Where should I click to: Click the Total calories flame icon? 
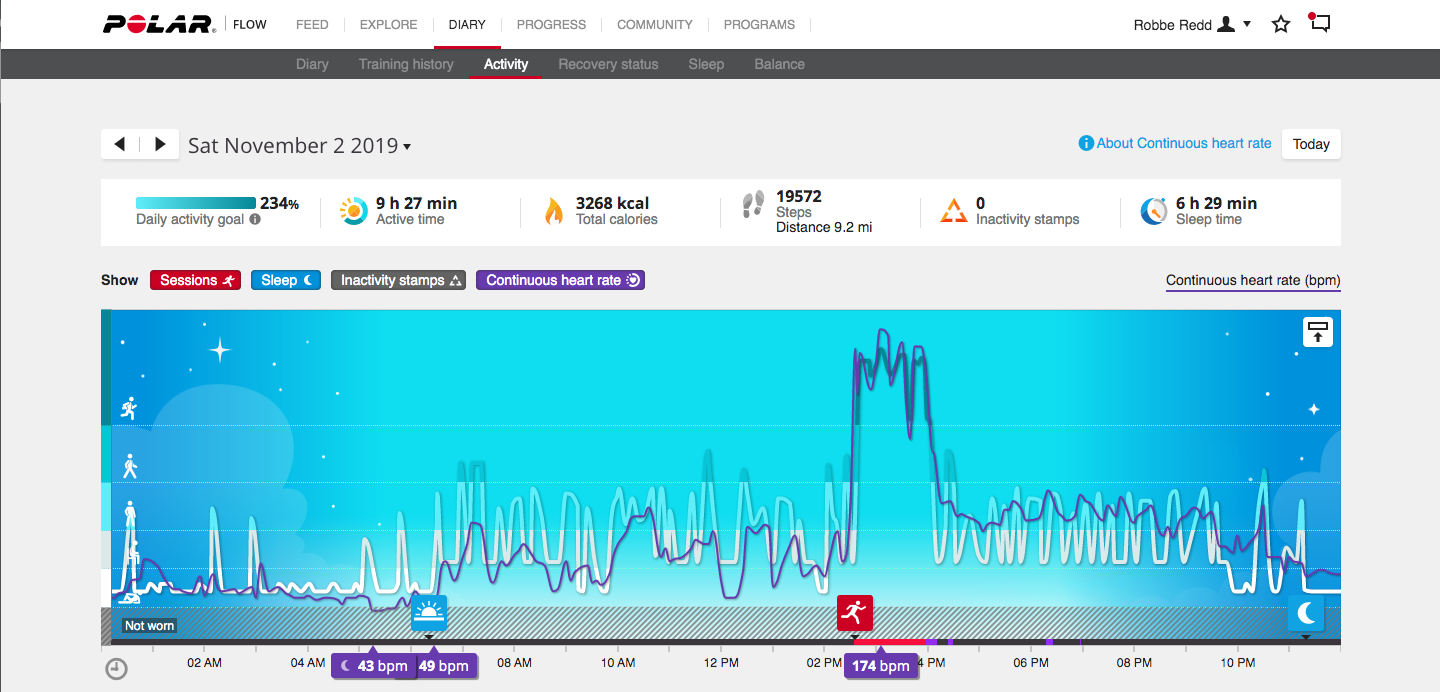point(553,211)
